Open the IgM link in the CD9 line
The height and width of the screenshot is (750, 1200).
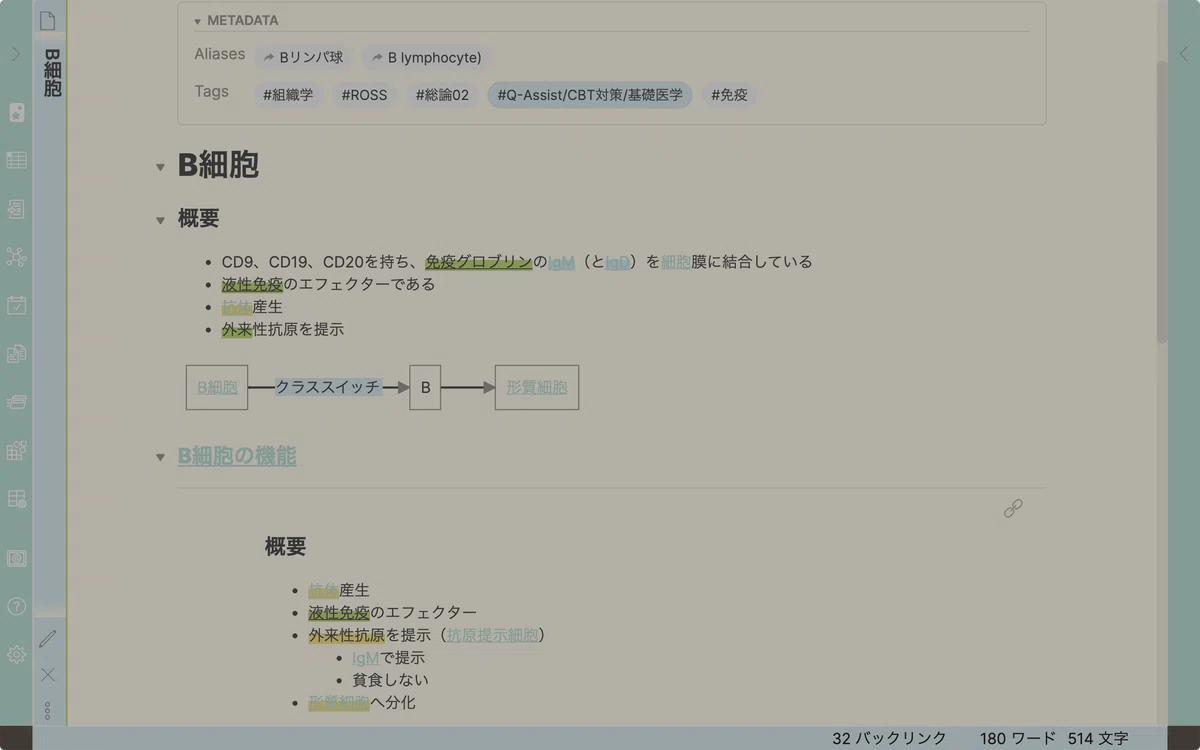coord(561,262)
